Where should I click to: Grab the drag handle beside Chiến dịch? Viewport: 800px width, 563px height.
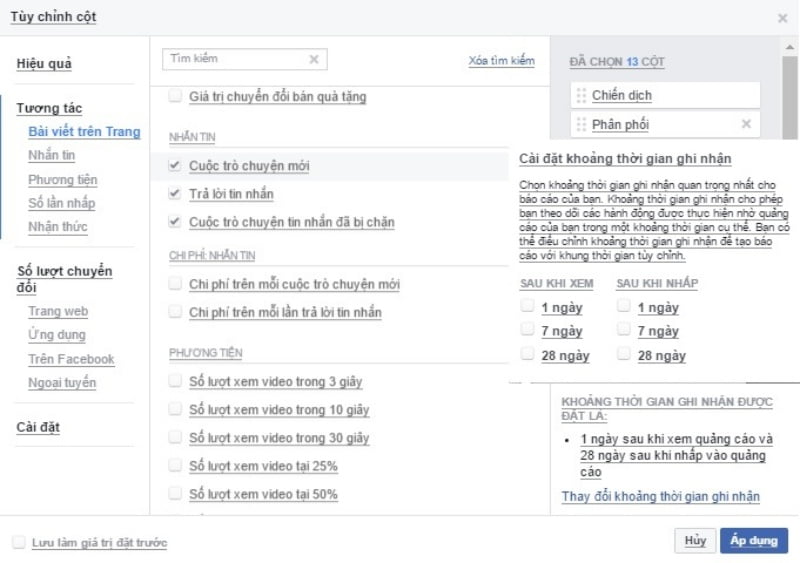pos(580,96)
